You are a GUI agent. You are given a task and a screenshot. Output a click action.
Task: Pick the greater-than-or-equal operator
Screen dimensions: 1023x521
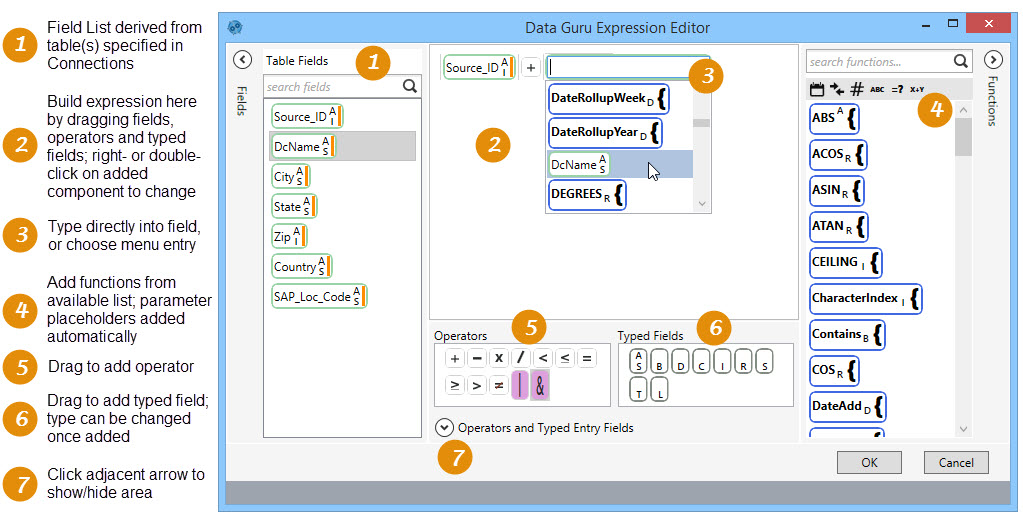click(x=455, y=385)
